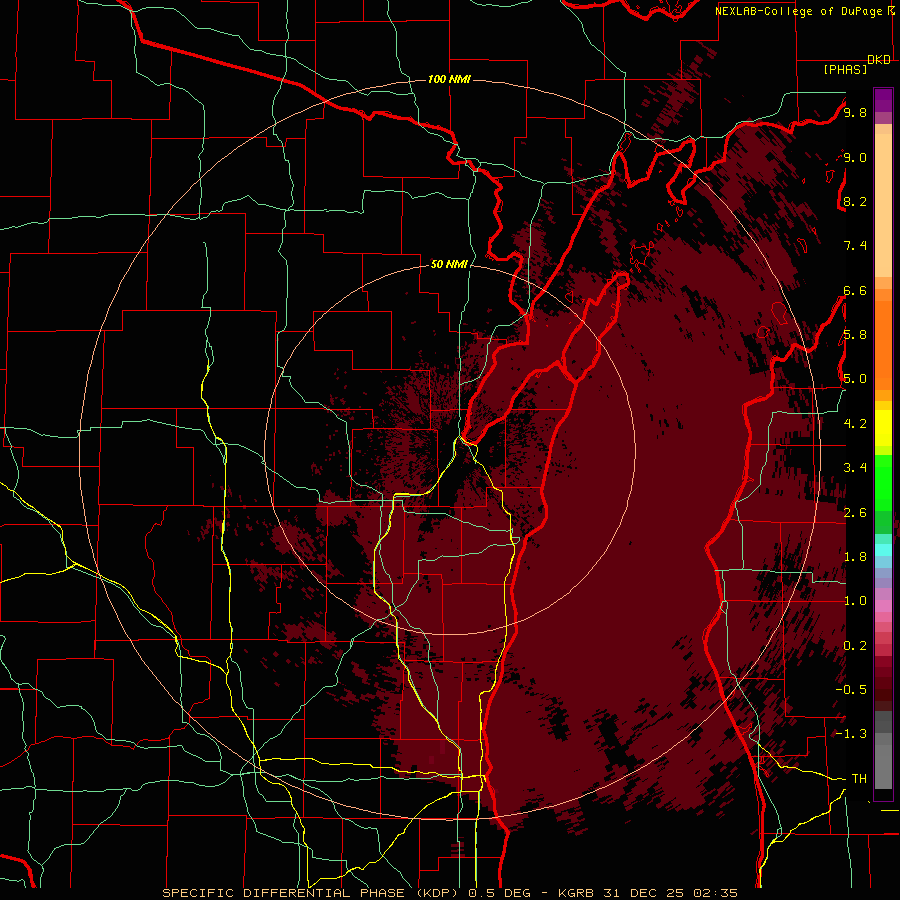Pick the pink swatch on the color bar
This screenshot has width=900, height=900.
(x=883, y=606)
